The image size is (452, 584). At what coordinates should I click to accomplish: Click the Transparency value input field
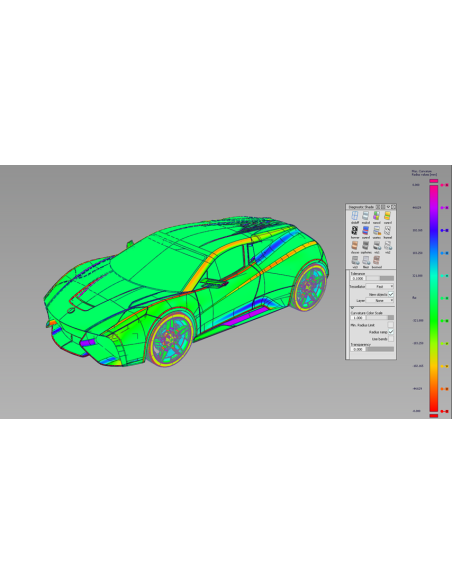[358, 349]
